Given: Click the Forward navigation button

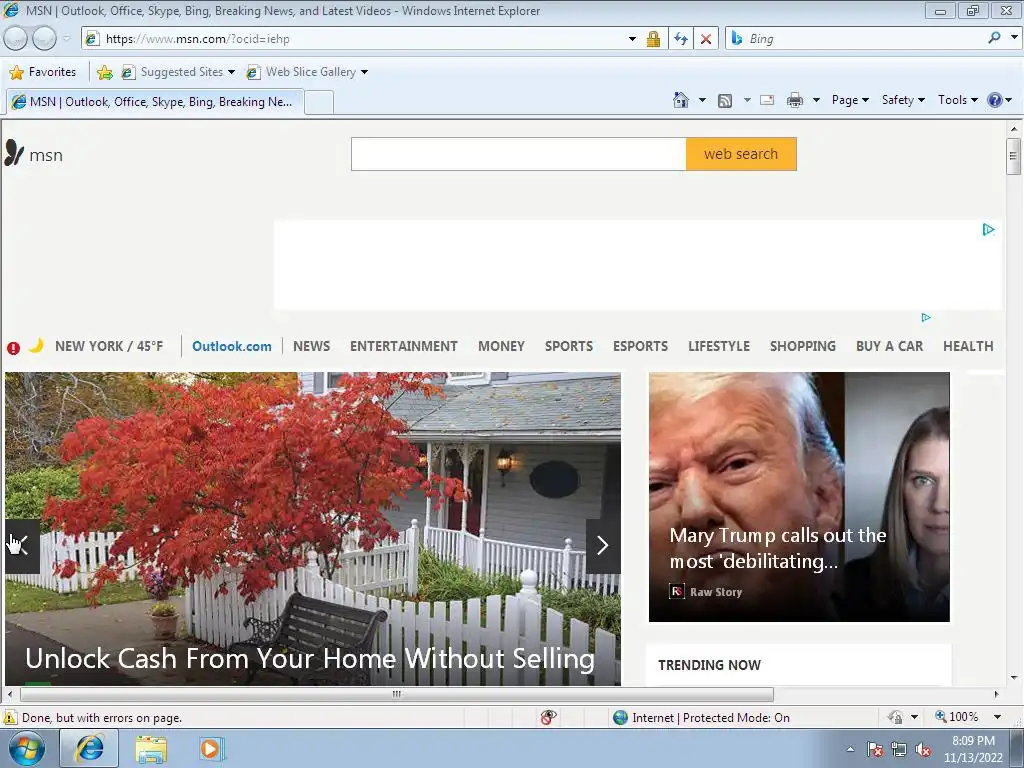Looking at the screenshot, I should (44, 39).
